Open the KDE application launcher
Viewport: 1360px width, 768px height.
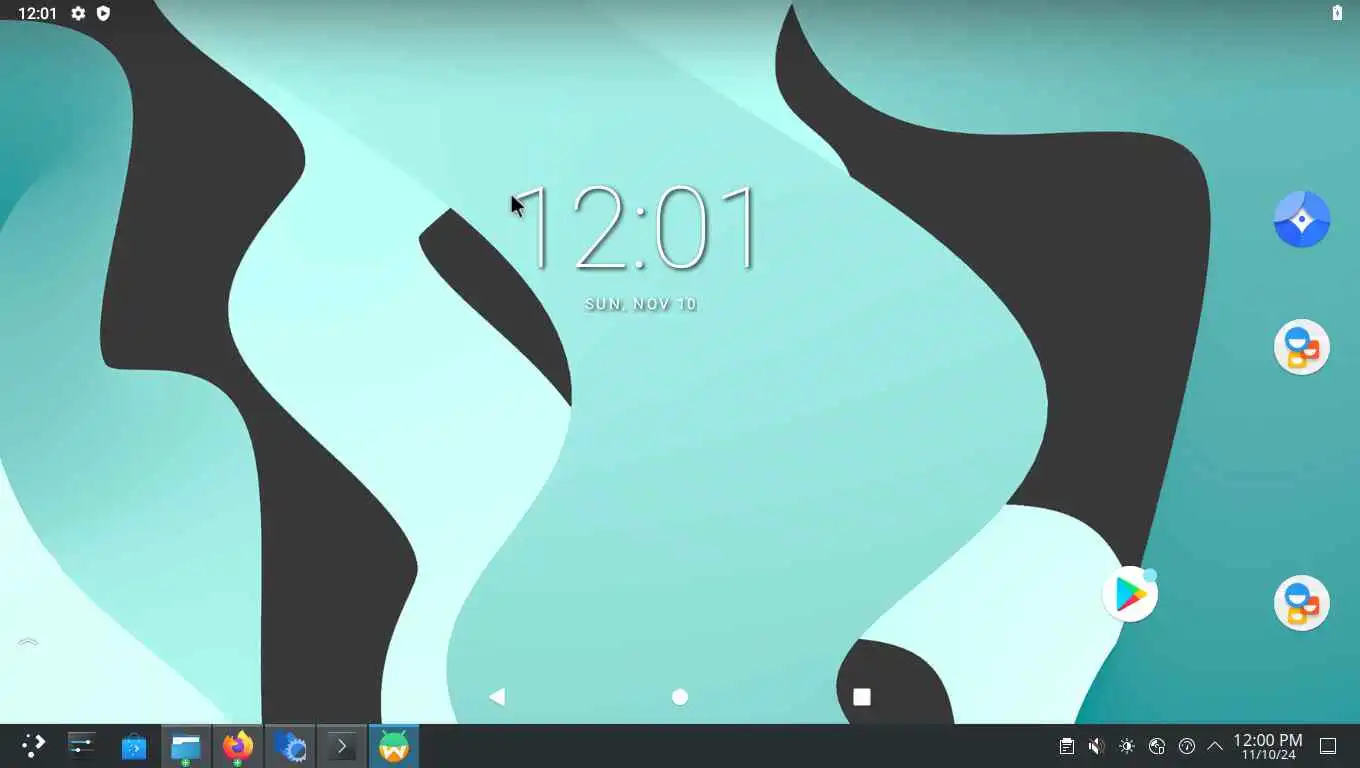coord(33,746)
